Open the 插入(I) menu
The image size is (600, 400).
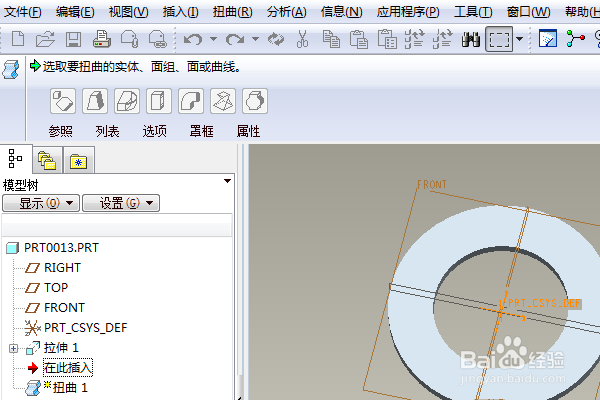point(181,12)
